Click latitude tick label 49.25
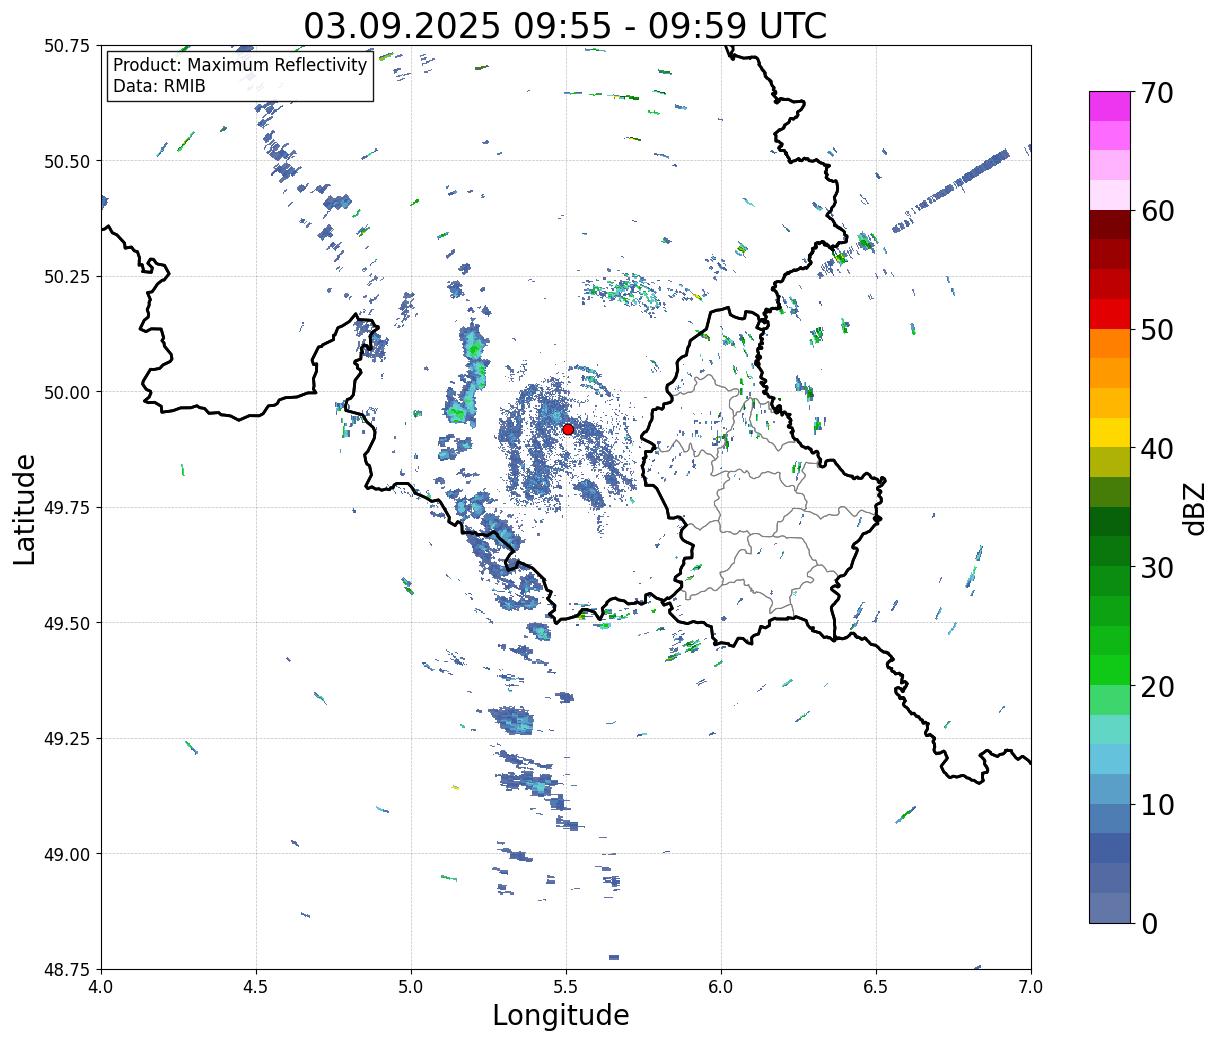The image size is (1219, 1040). pos(66,739)
